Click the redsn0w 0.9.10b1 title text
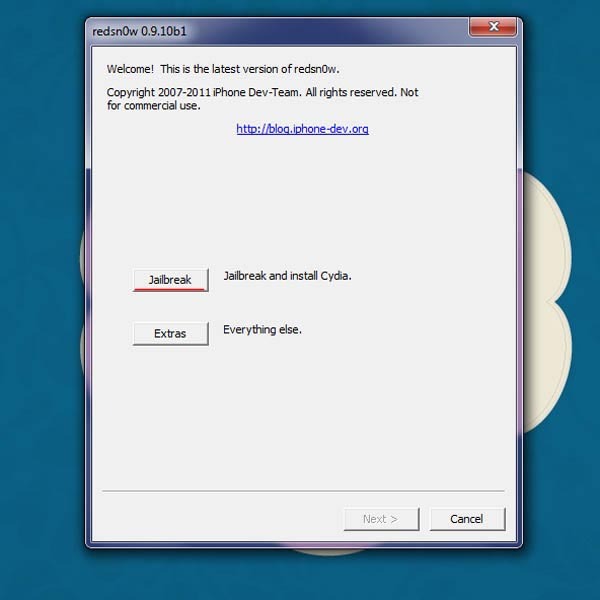The width and height of the screenshot is (600, 600). (139, 31)
